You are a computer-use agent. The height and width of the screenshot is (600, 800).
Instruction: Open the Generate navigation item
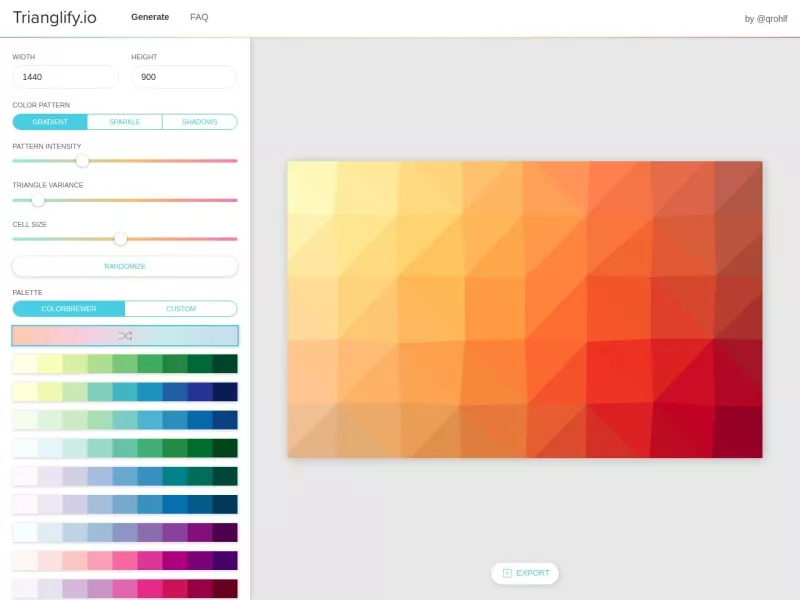pos(150,17)
